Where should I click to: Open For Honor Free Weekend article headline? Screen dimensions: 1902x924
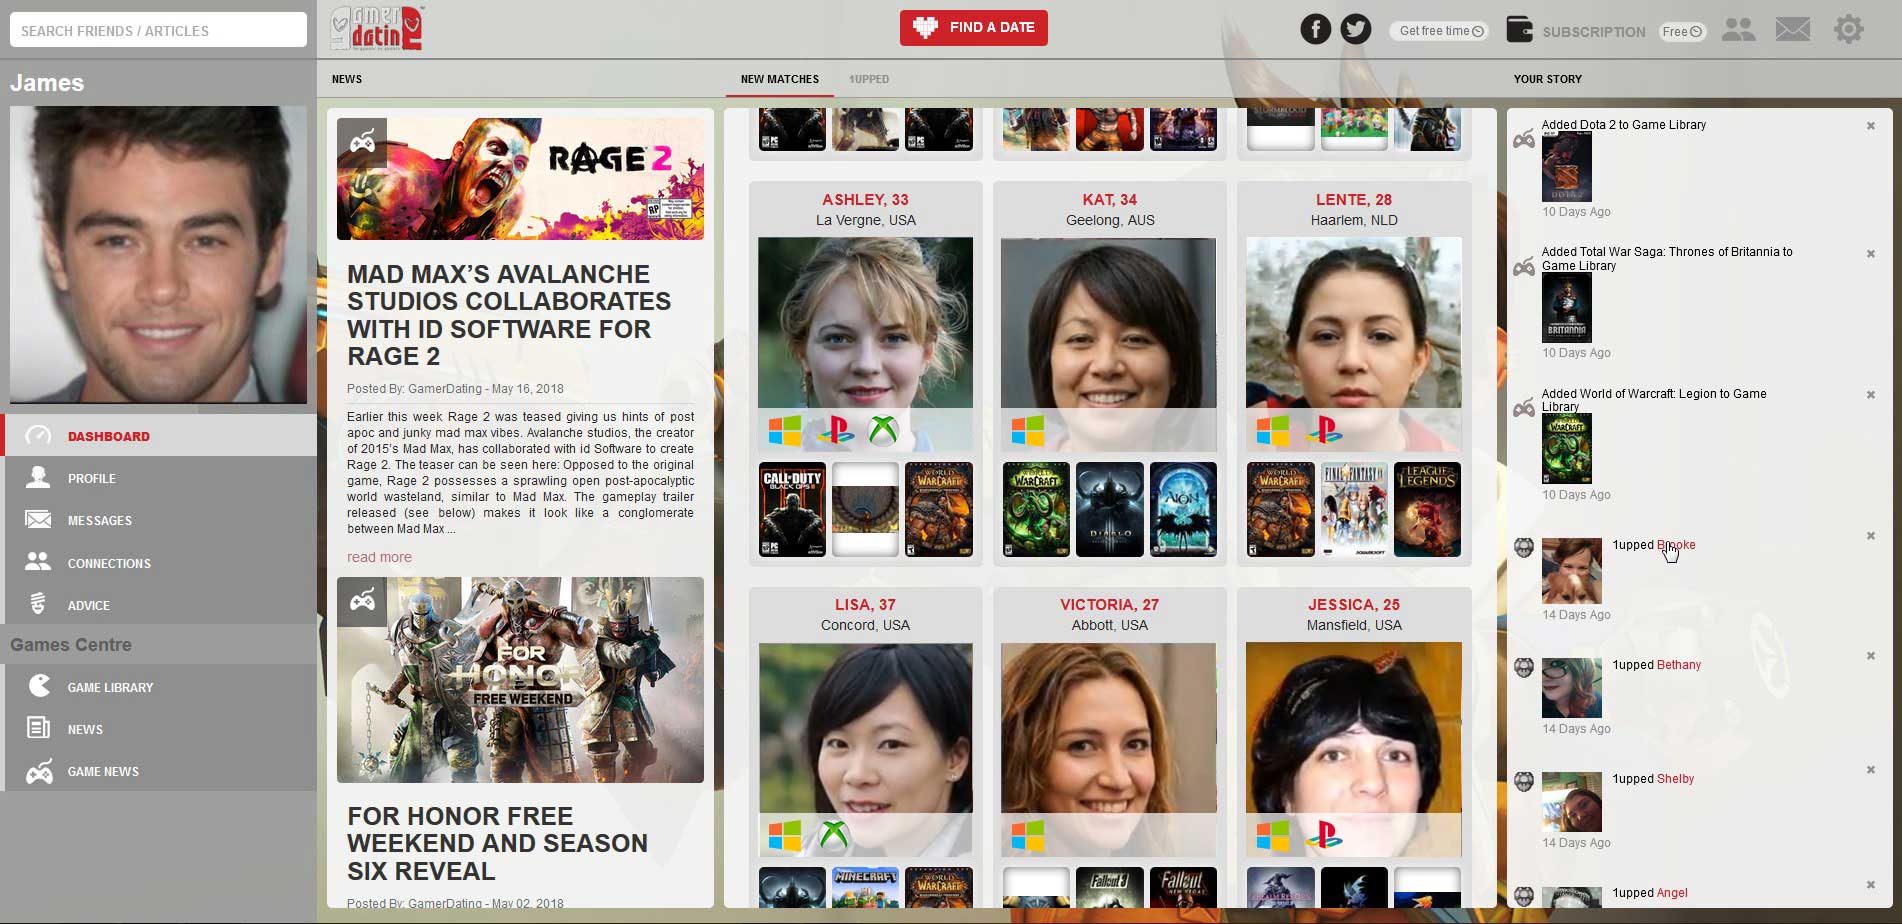(497, 843)
